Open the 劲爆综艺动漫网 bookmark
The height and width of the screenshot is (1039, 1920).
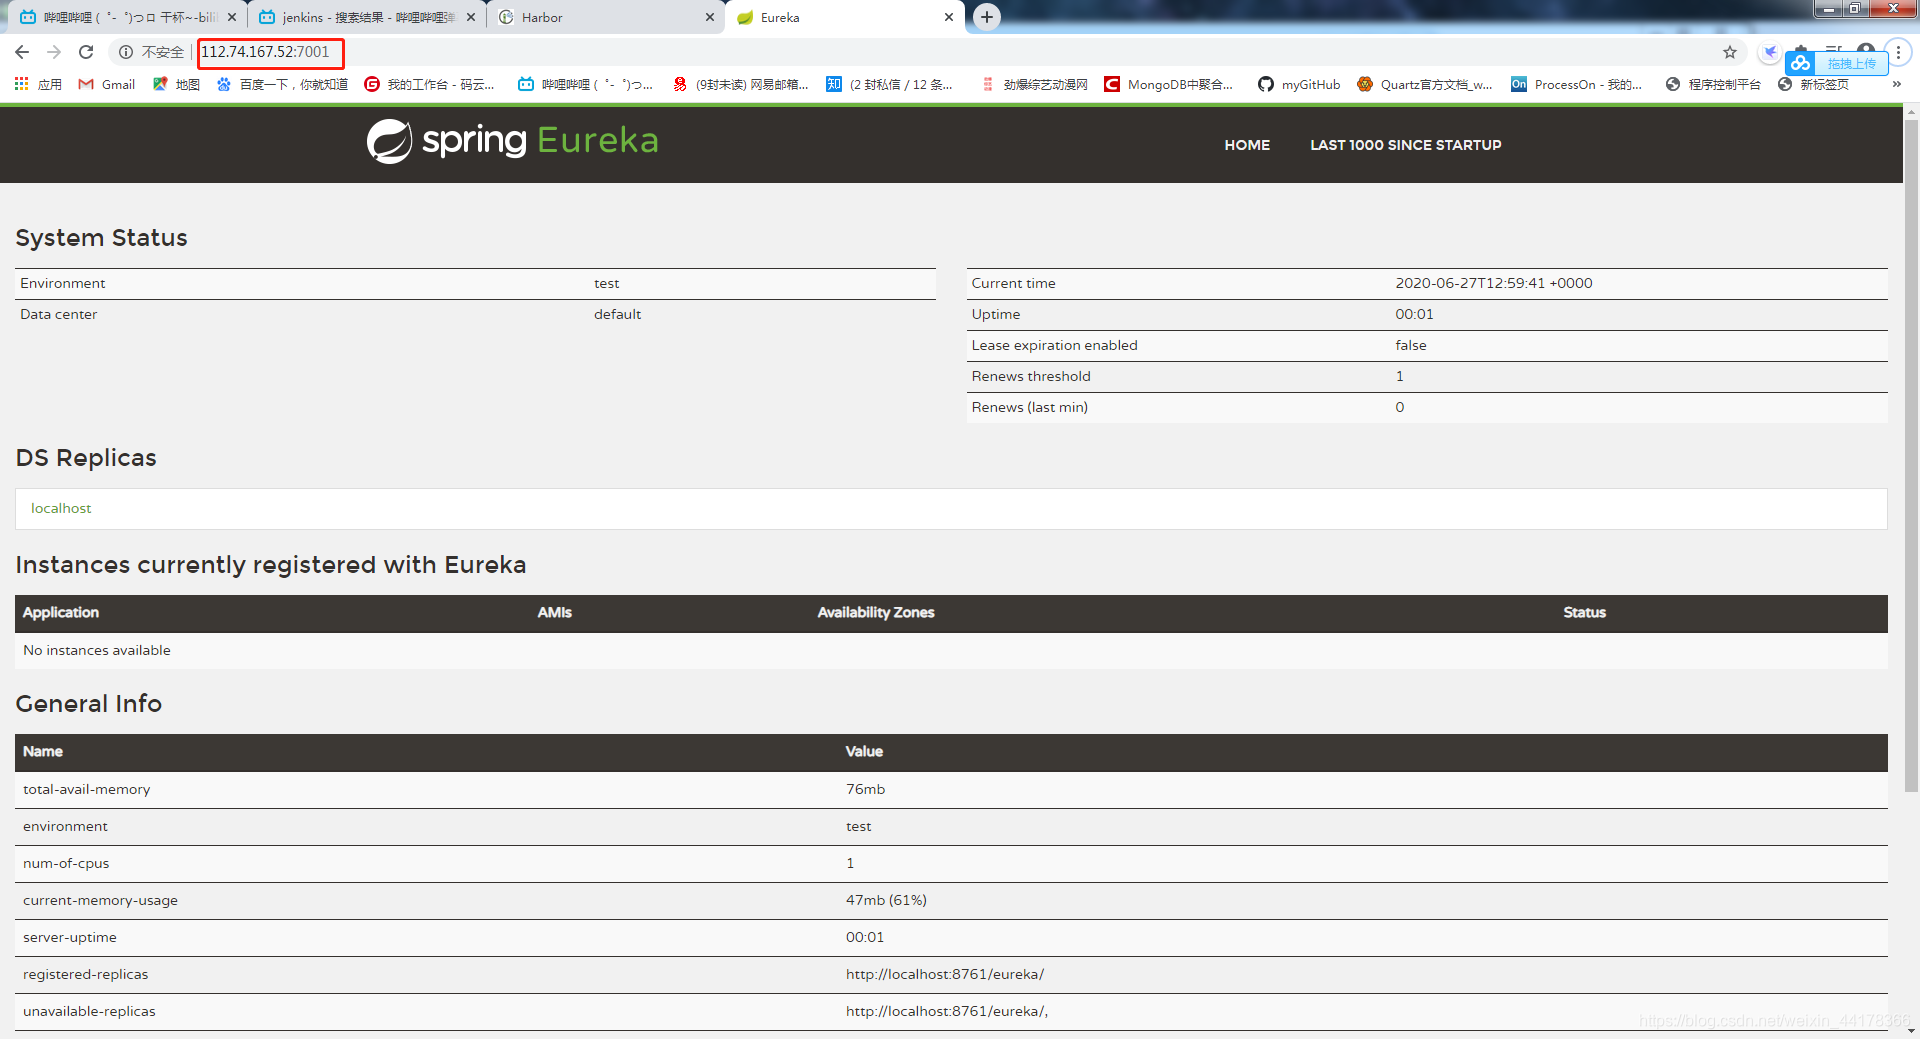1034,84
